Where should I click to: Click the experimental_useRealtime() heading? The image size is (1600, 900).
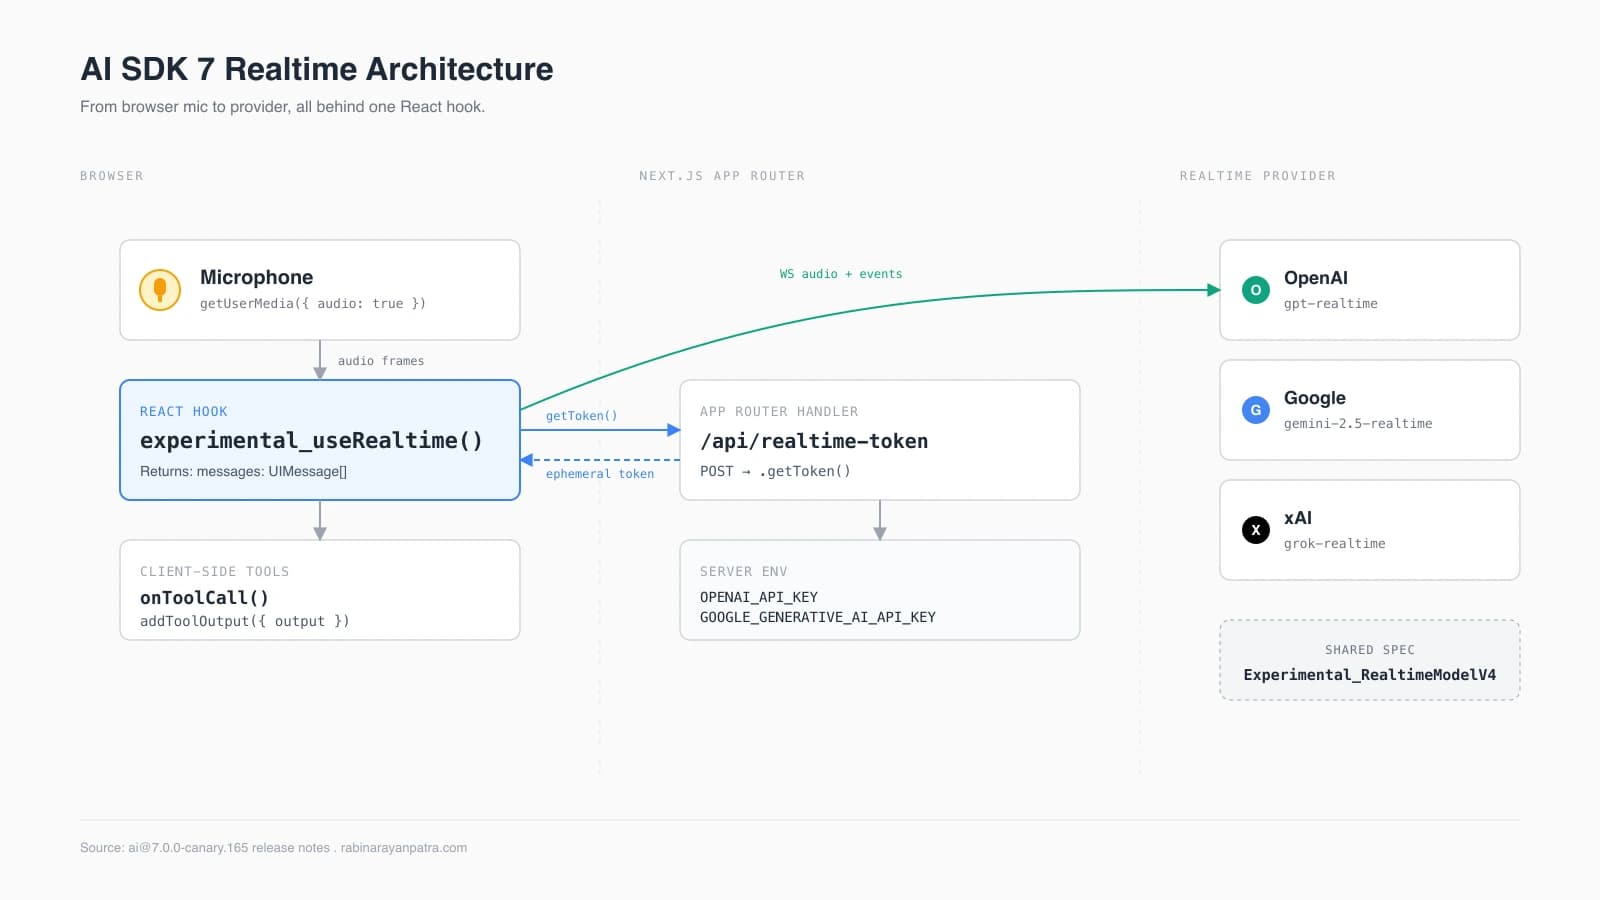tap(311, 440)
